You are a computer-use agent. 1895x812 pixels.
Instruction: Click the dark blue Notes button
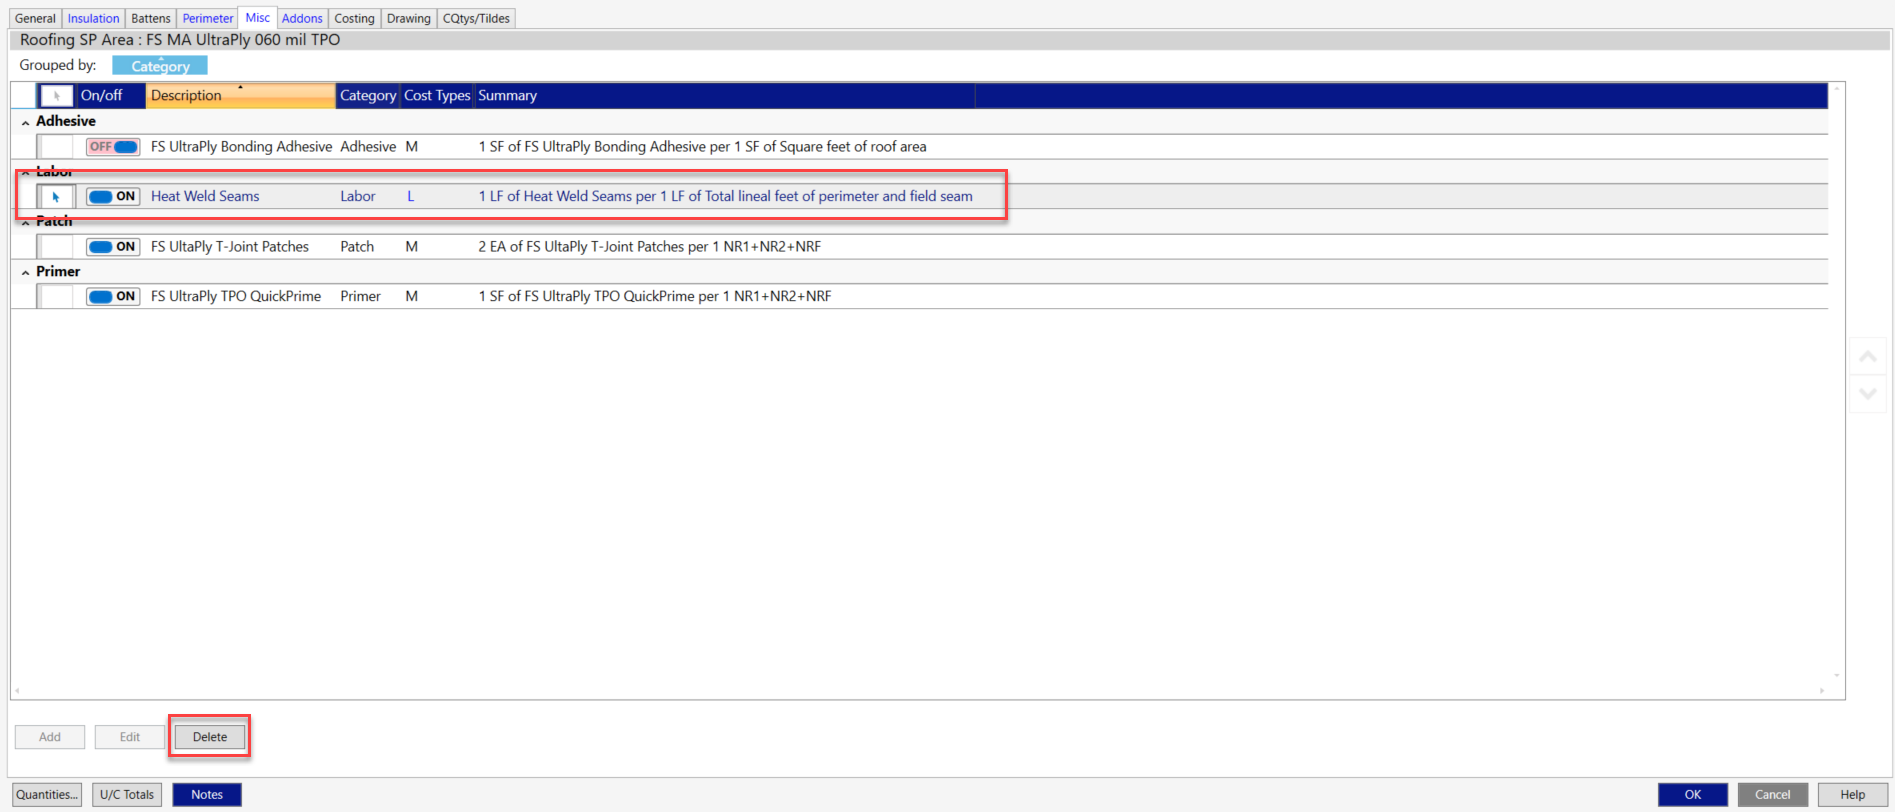click(x=207, y=795)
